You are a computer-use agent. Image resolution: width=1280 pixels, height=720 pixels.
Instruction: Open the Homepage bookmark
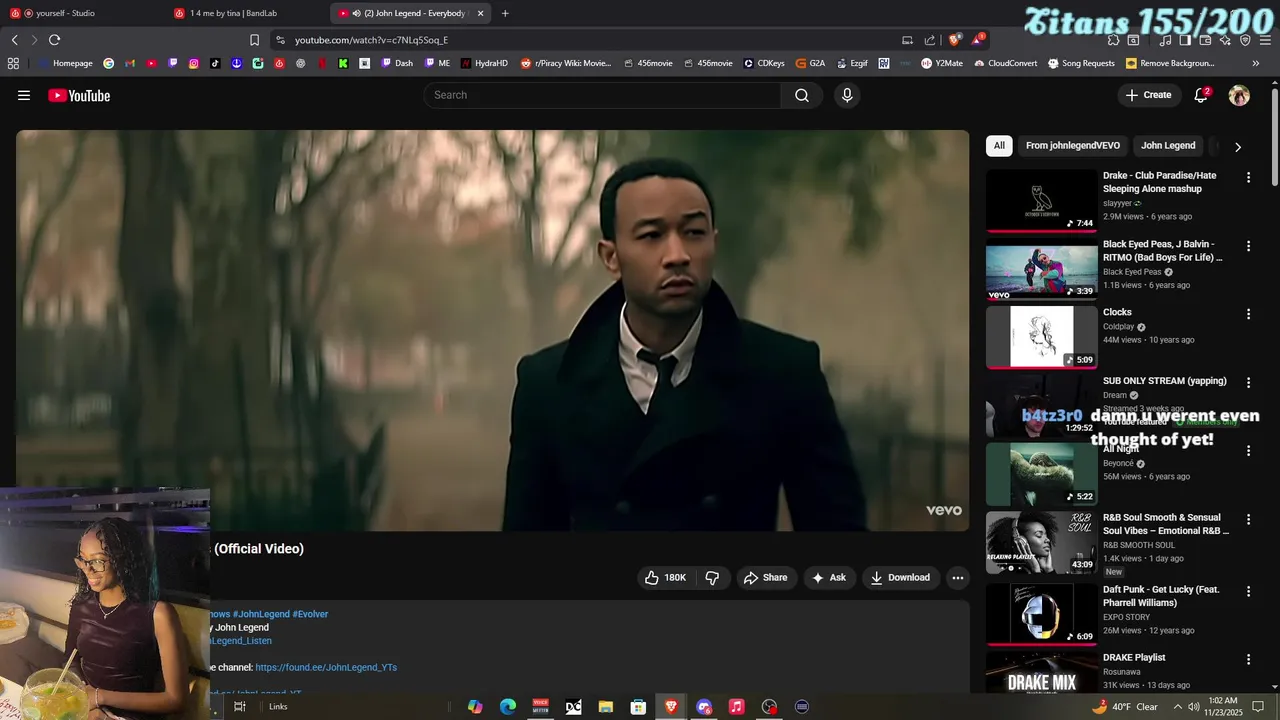point(65,63)
